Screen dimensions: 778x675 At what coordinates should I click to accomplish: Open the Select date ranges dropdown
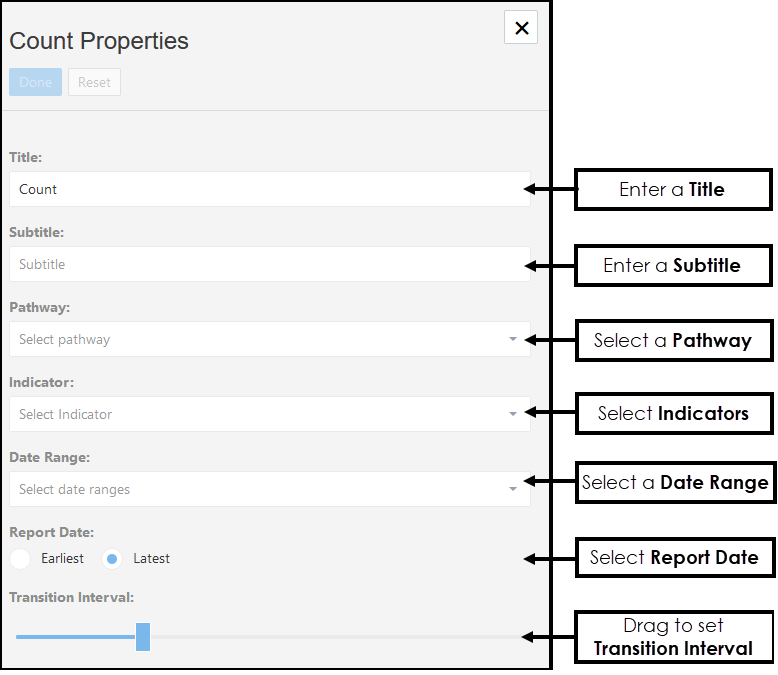pos(260,489)
